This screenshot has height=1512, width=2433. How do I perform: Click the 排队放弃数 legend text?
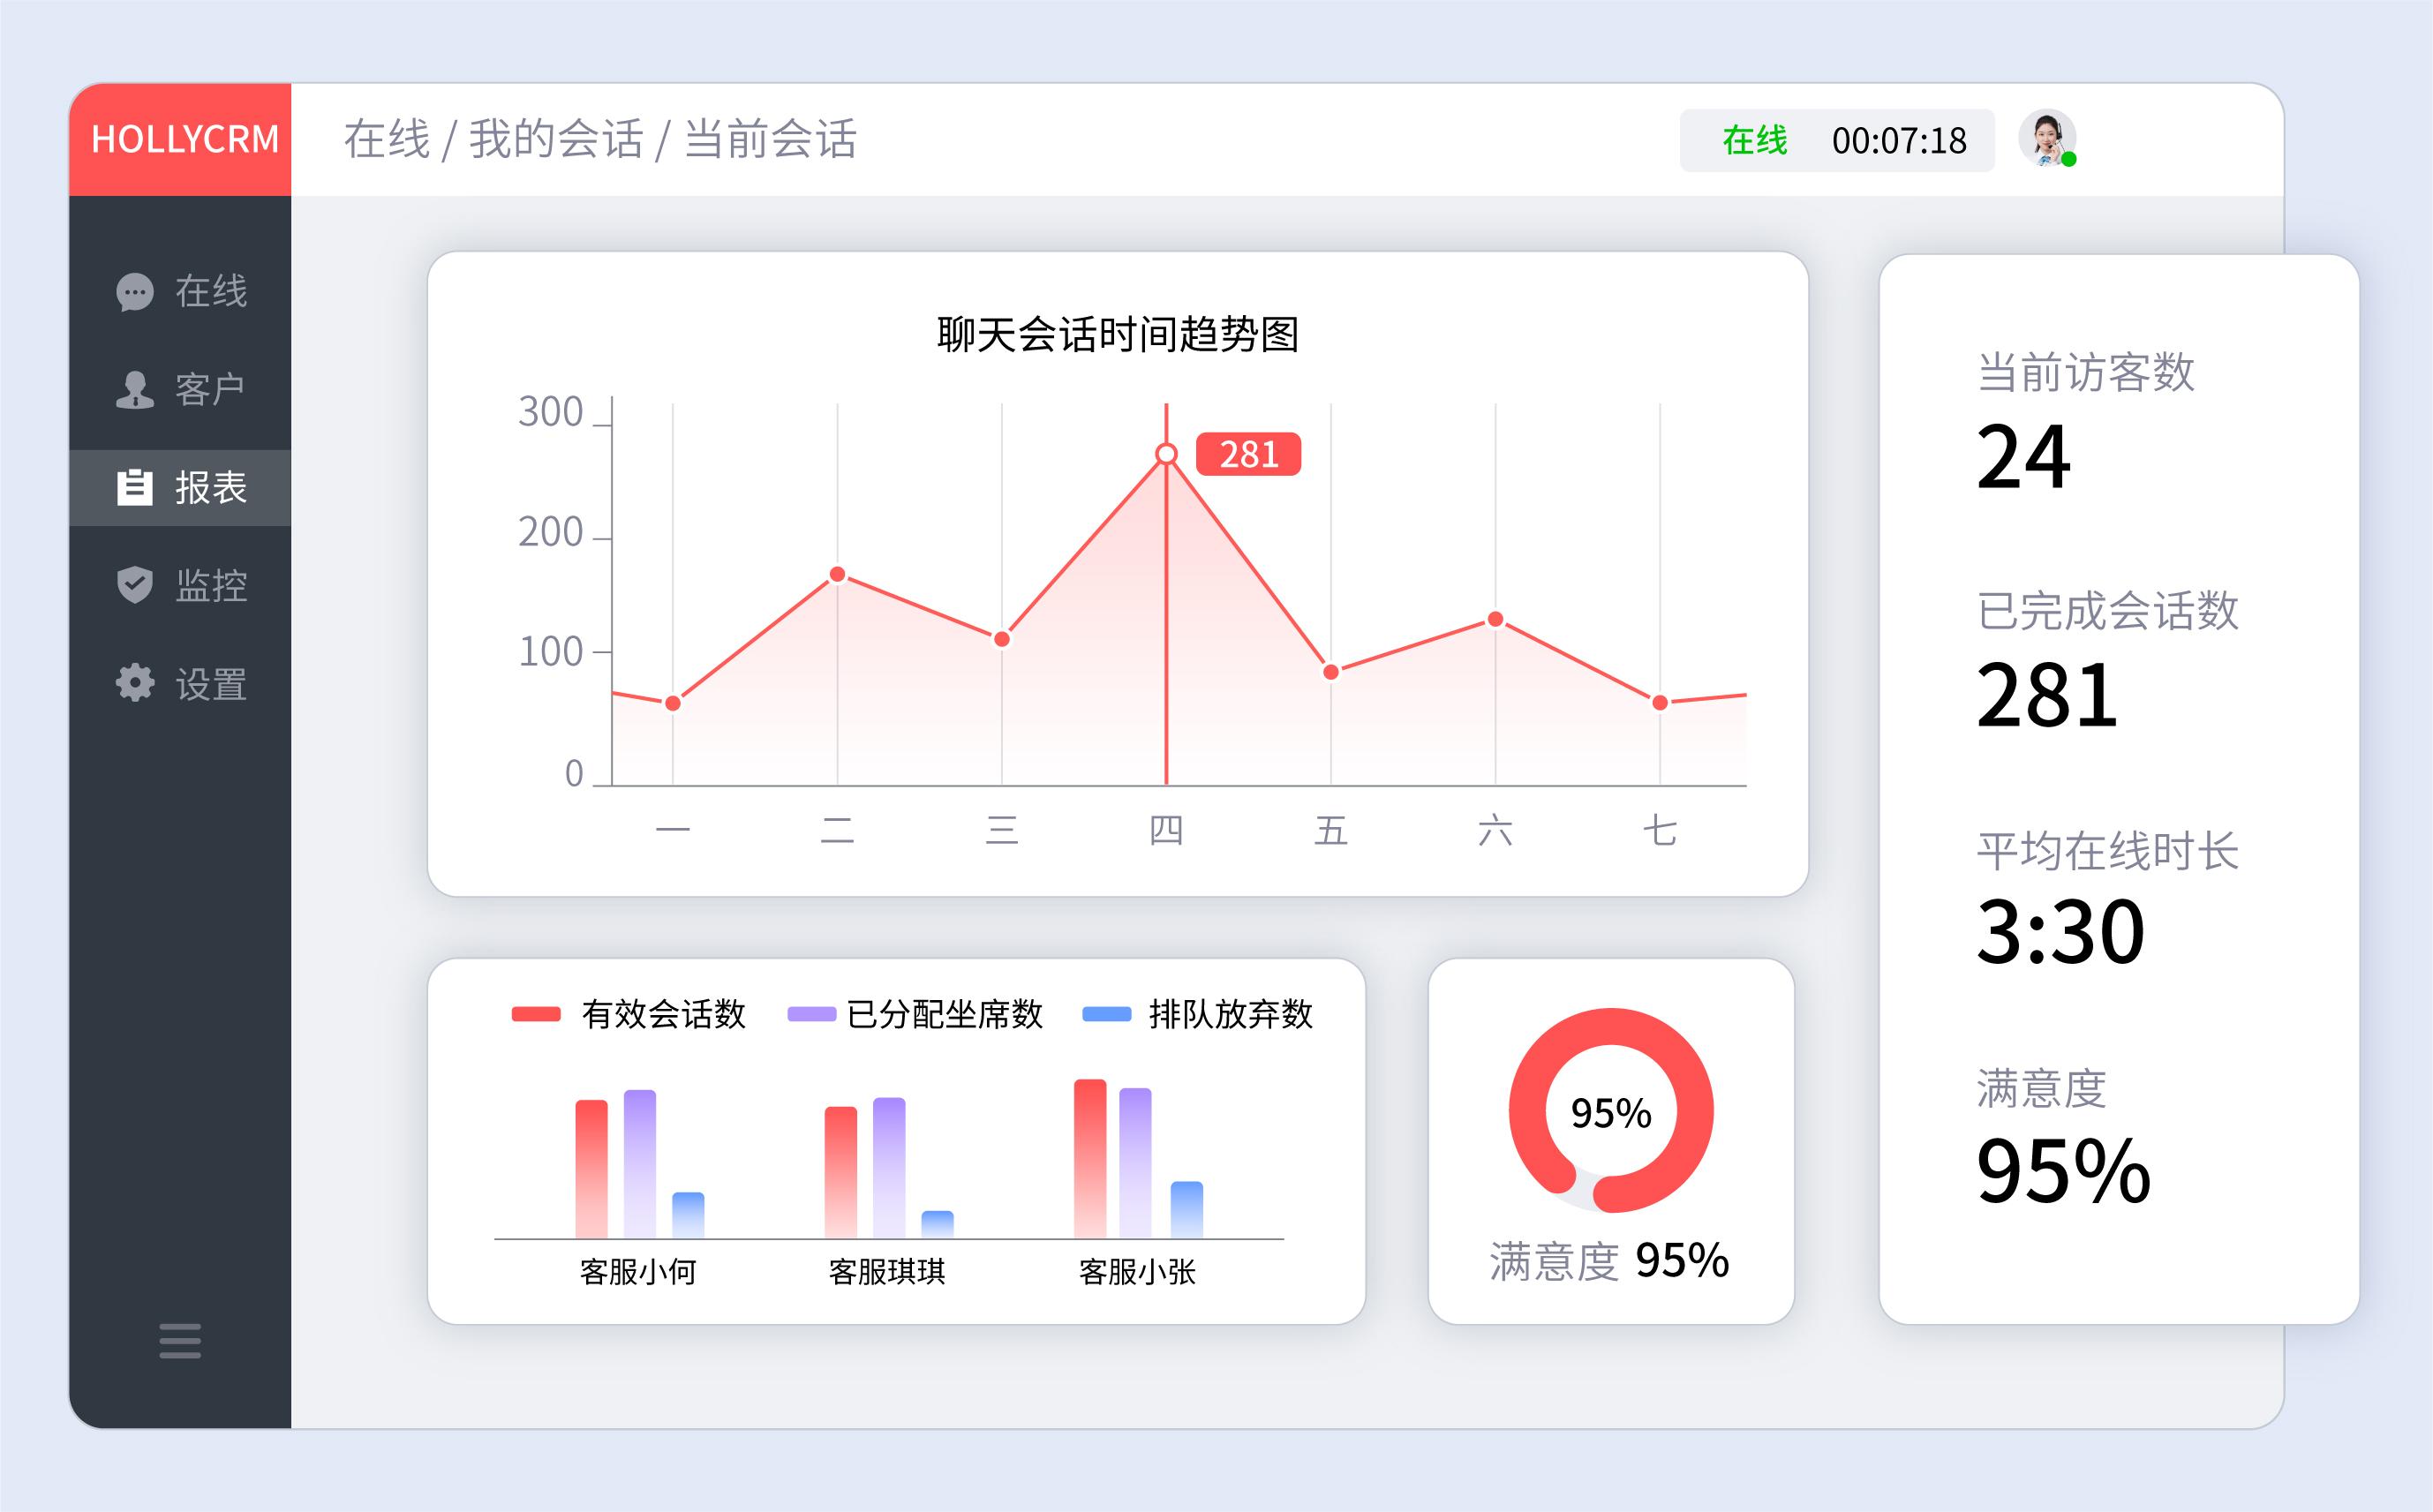point(1231,1014)
